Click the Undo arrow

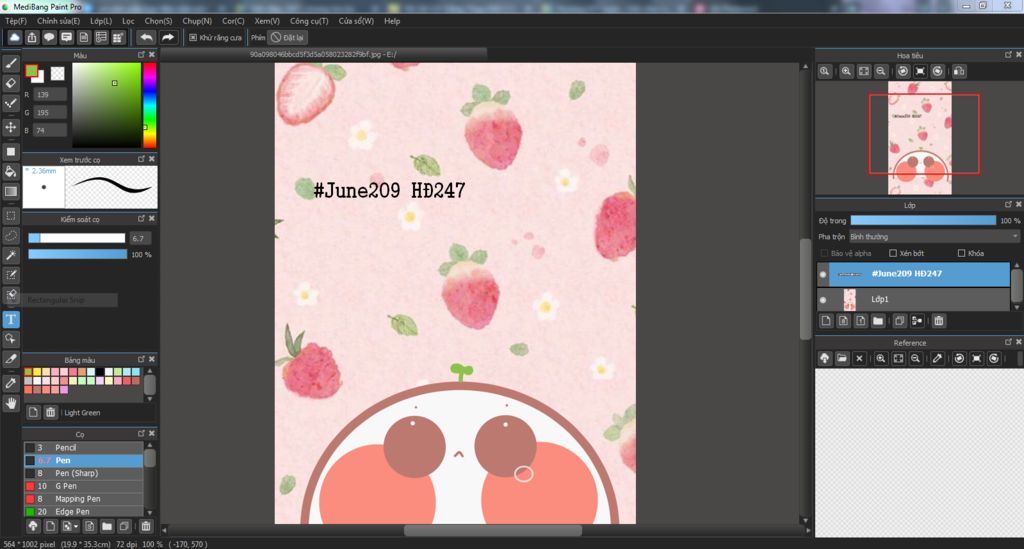[x=146, y=37]
